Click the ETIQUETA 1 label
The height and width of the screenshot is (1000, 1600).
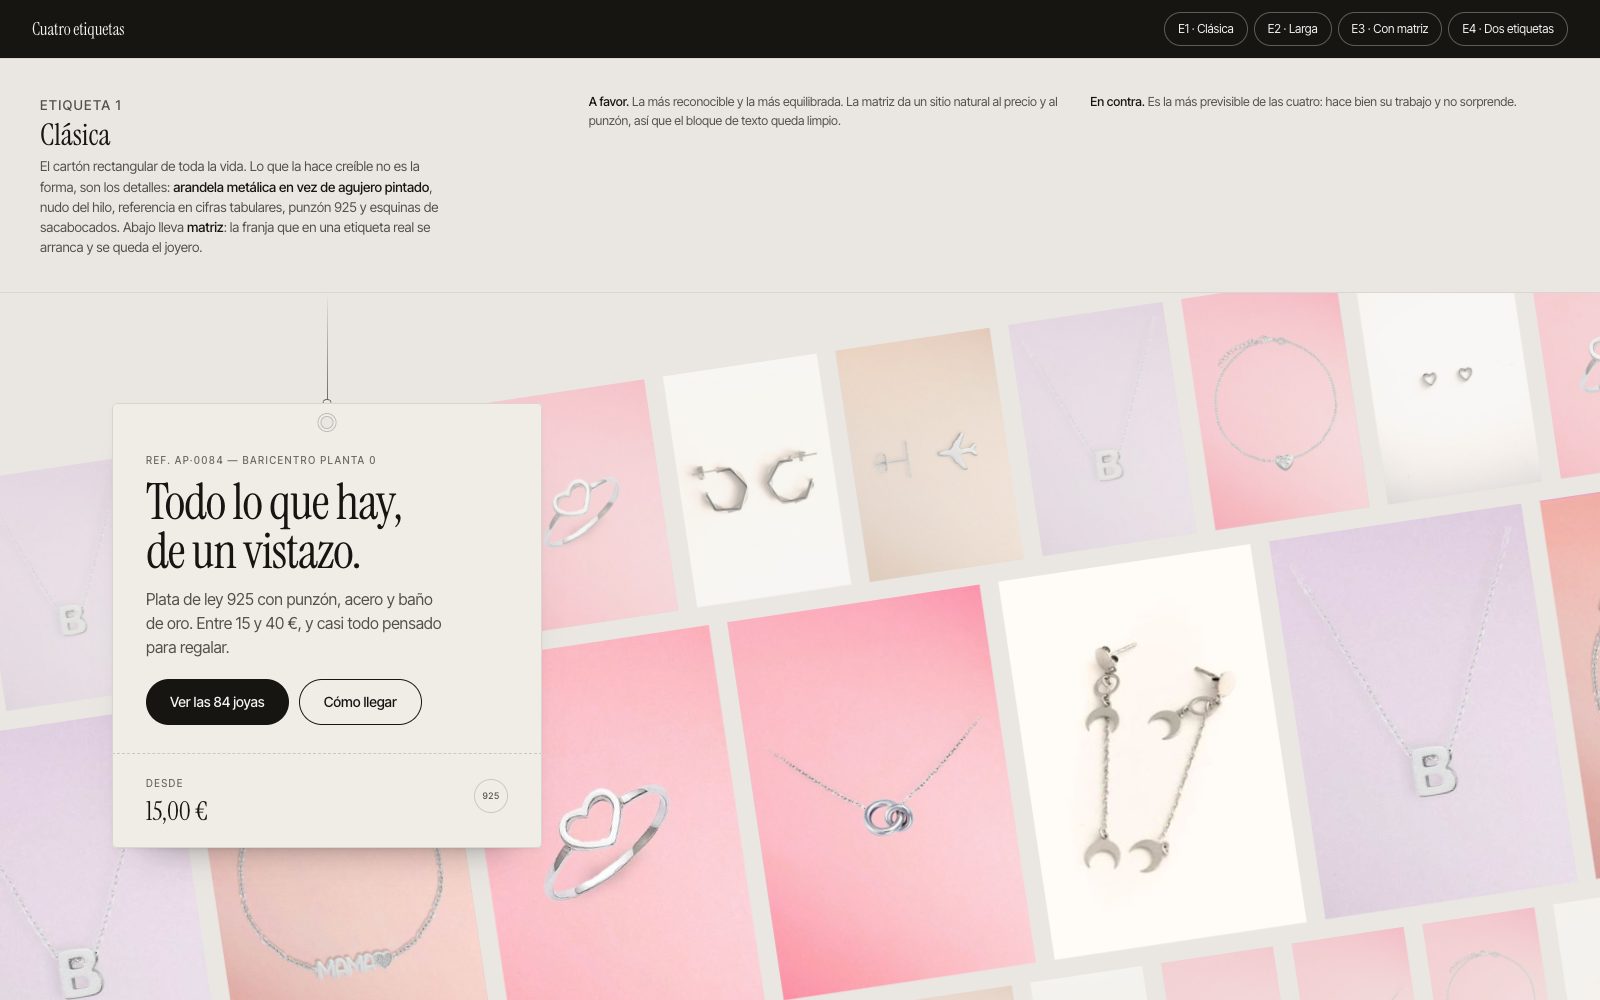pyautogui.click(x=81, y=105)
